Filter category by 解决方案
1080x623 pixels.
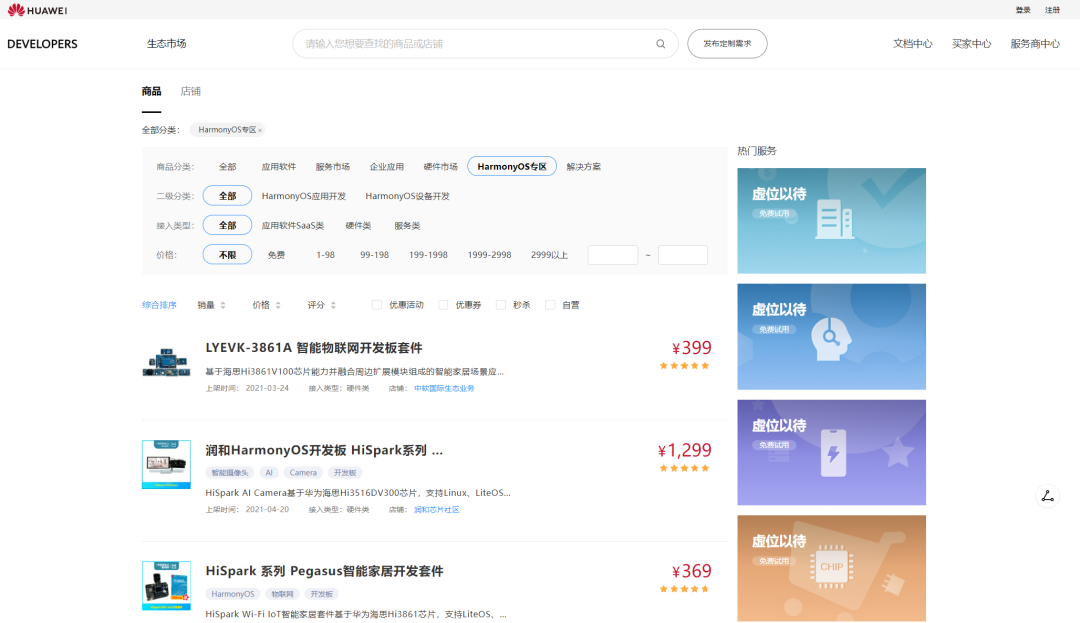point(583,167)
